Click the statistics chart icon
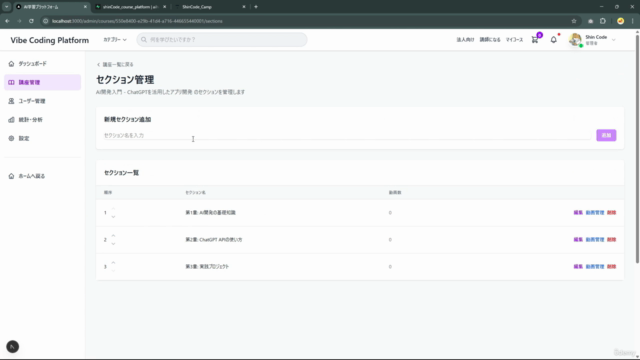The width and height of the screenshot is (640, 360). coord(11,120)
